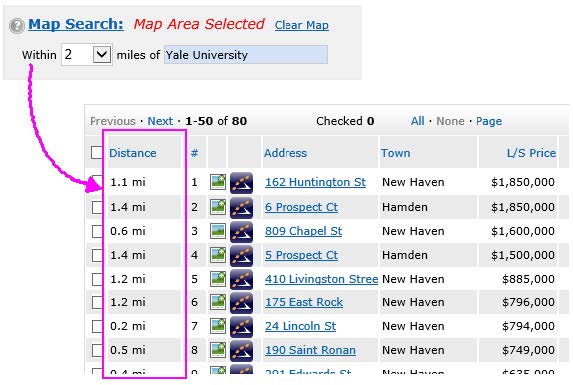Click the $794,000 price cell
573x385 pixels.
click(x=528, y=326)
